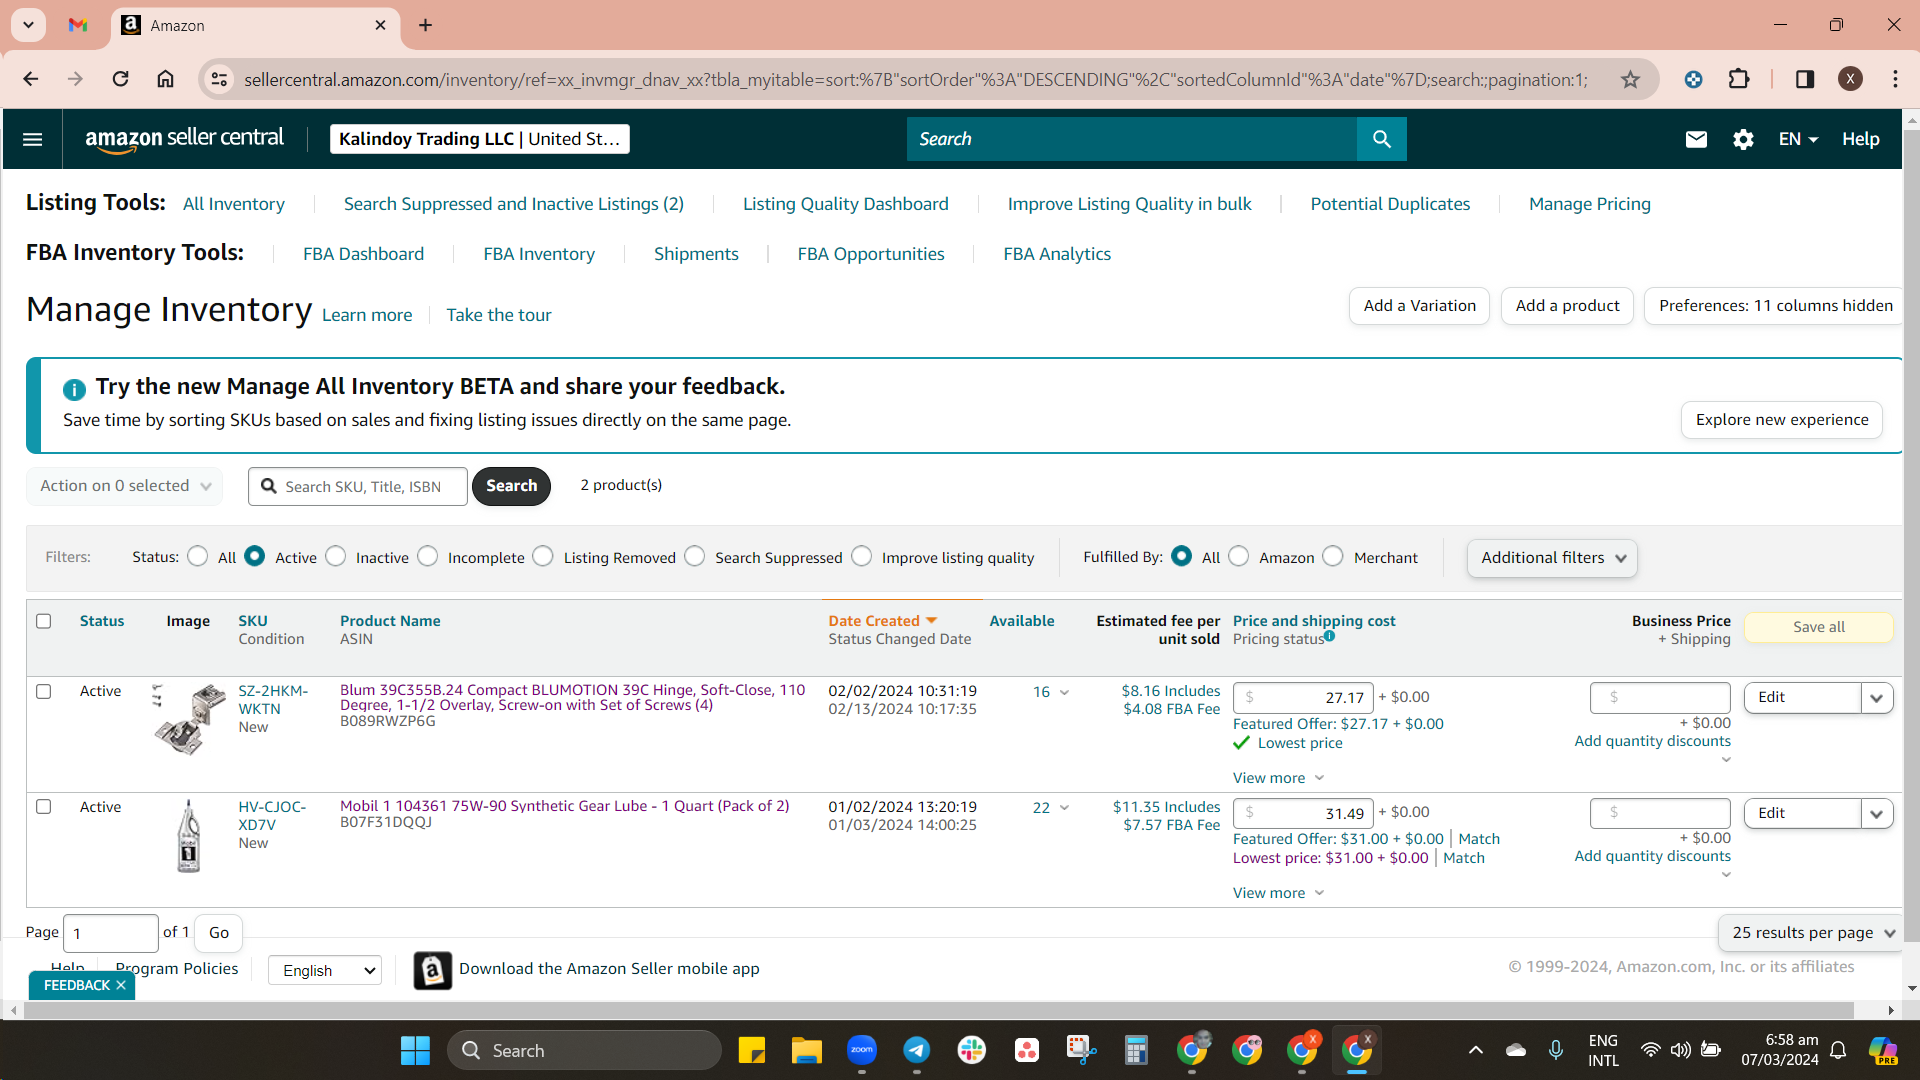This screenshot has height=1080, width=1920.
Task: Open the messages envelope icon
Action: pyautogui.click(x=1696, y=139)
